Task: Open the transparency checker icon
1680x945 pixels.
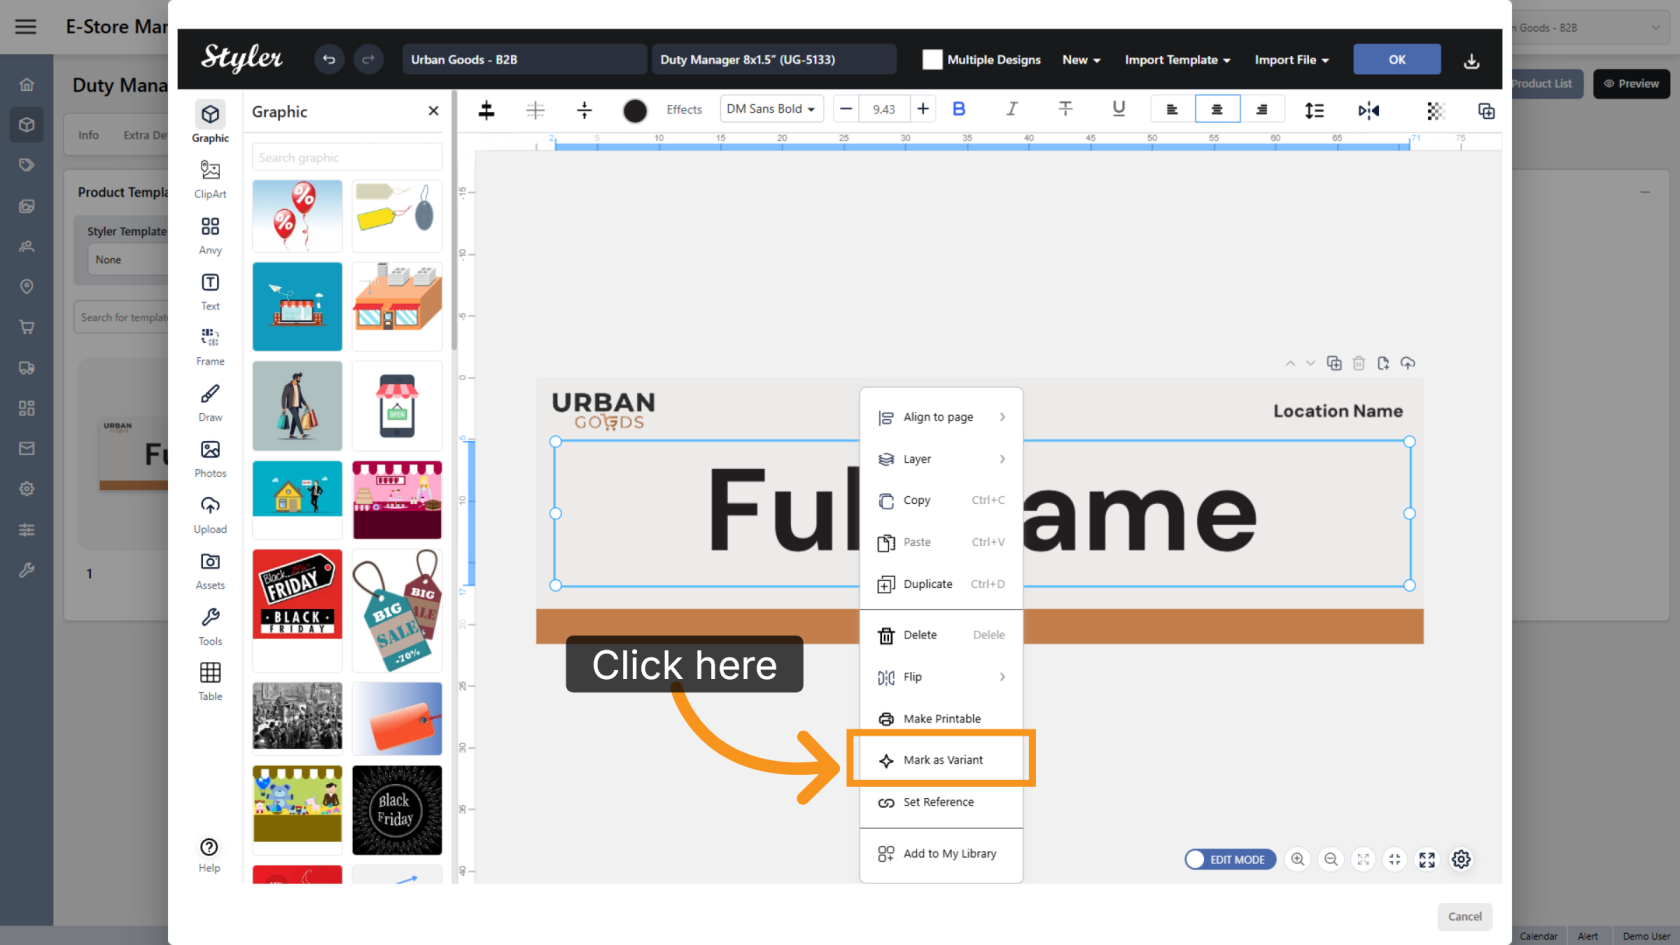Action: (x=1435, y=111)
